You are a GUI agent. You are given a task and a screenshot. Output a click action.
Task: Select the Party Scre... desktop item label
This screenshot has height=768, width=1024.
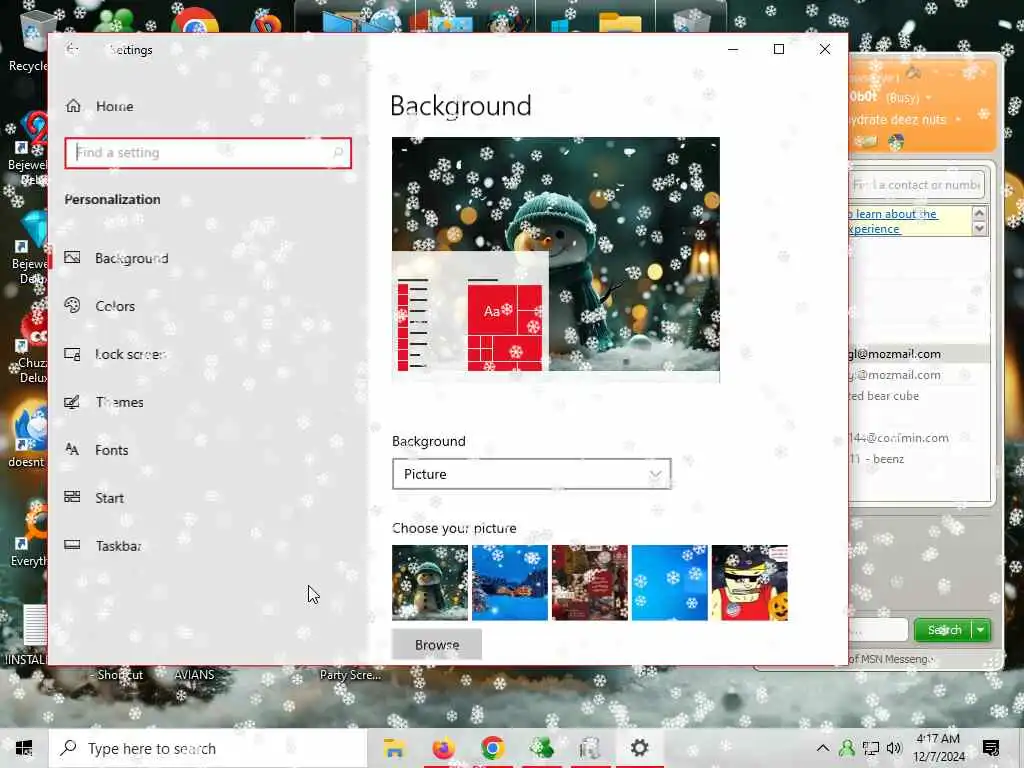350,675
